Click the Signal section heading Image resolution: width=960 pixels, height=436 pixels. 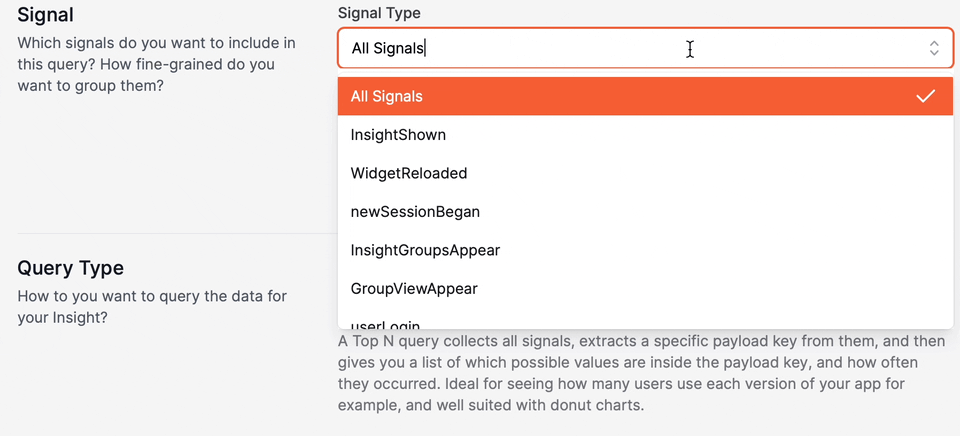[x=46, y=15]
